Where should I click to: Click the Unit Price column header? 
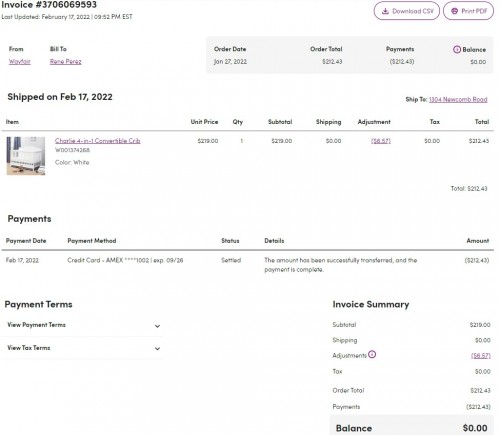point(204,122)
